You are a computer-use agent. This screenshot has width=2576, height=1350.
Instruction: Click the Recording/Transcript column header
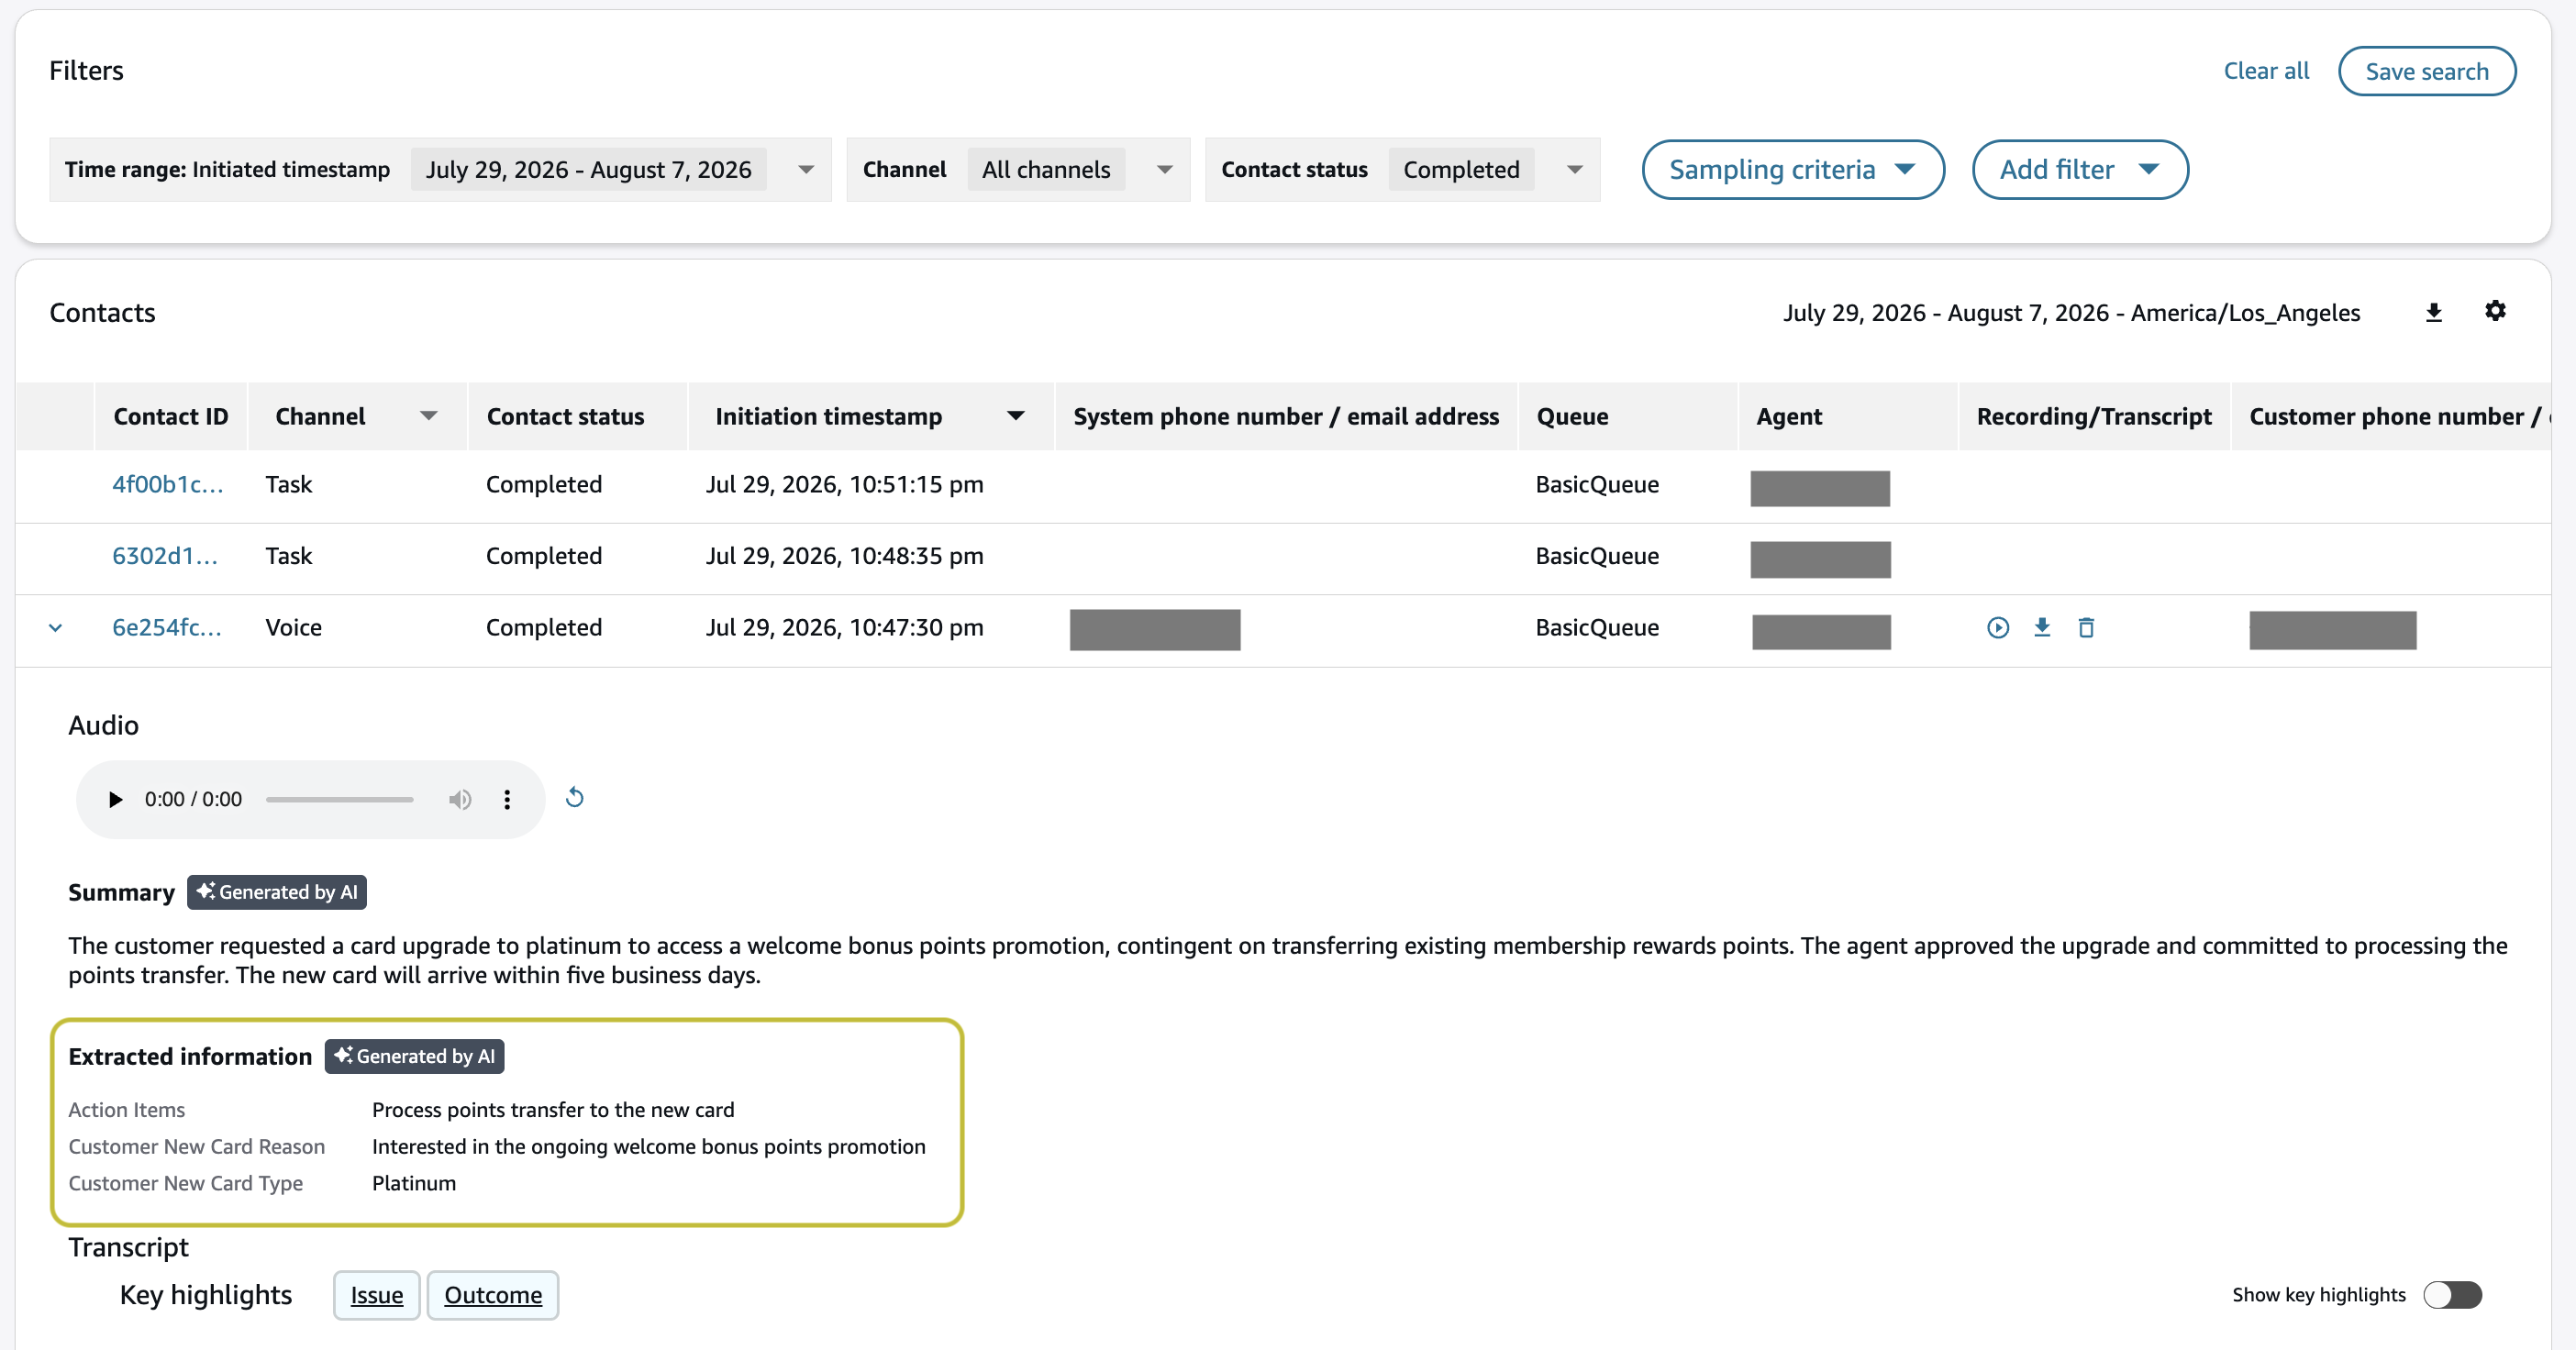click(2094, 416)
